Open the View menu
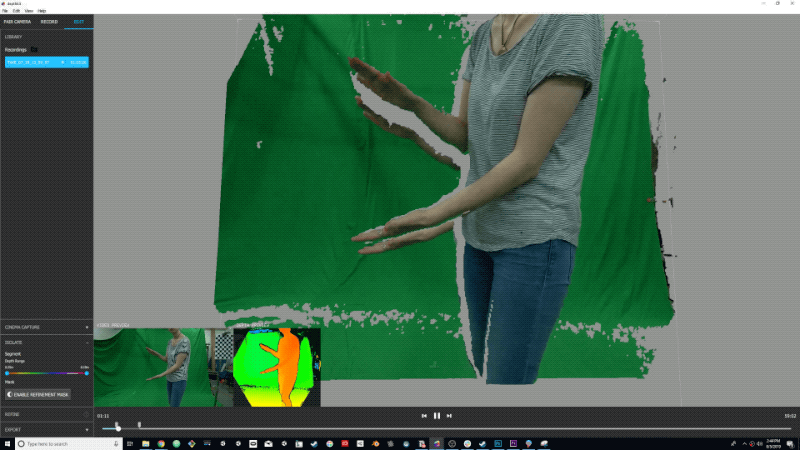This screenshot has height=450, width=800. pos(28,10)
